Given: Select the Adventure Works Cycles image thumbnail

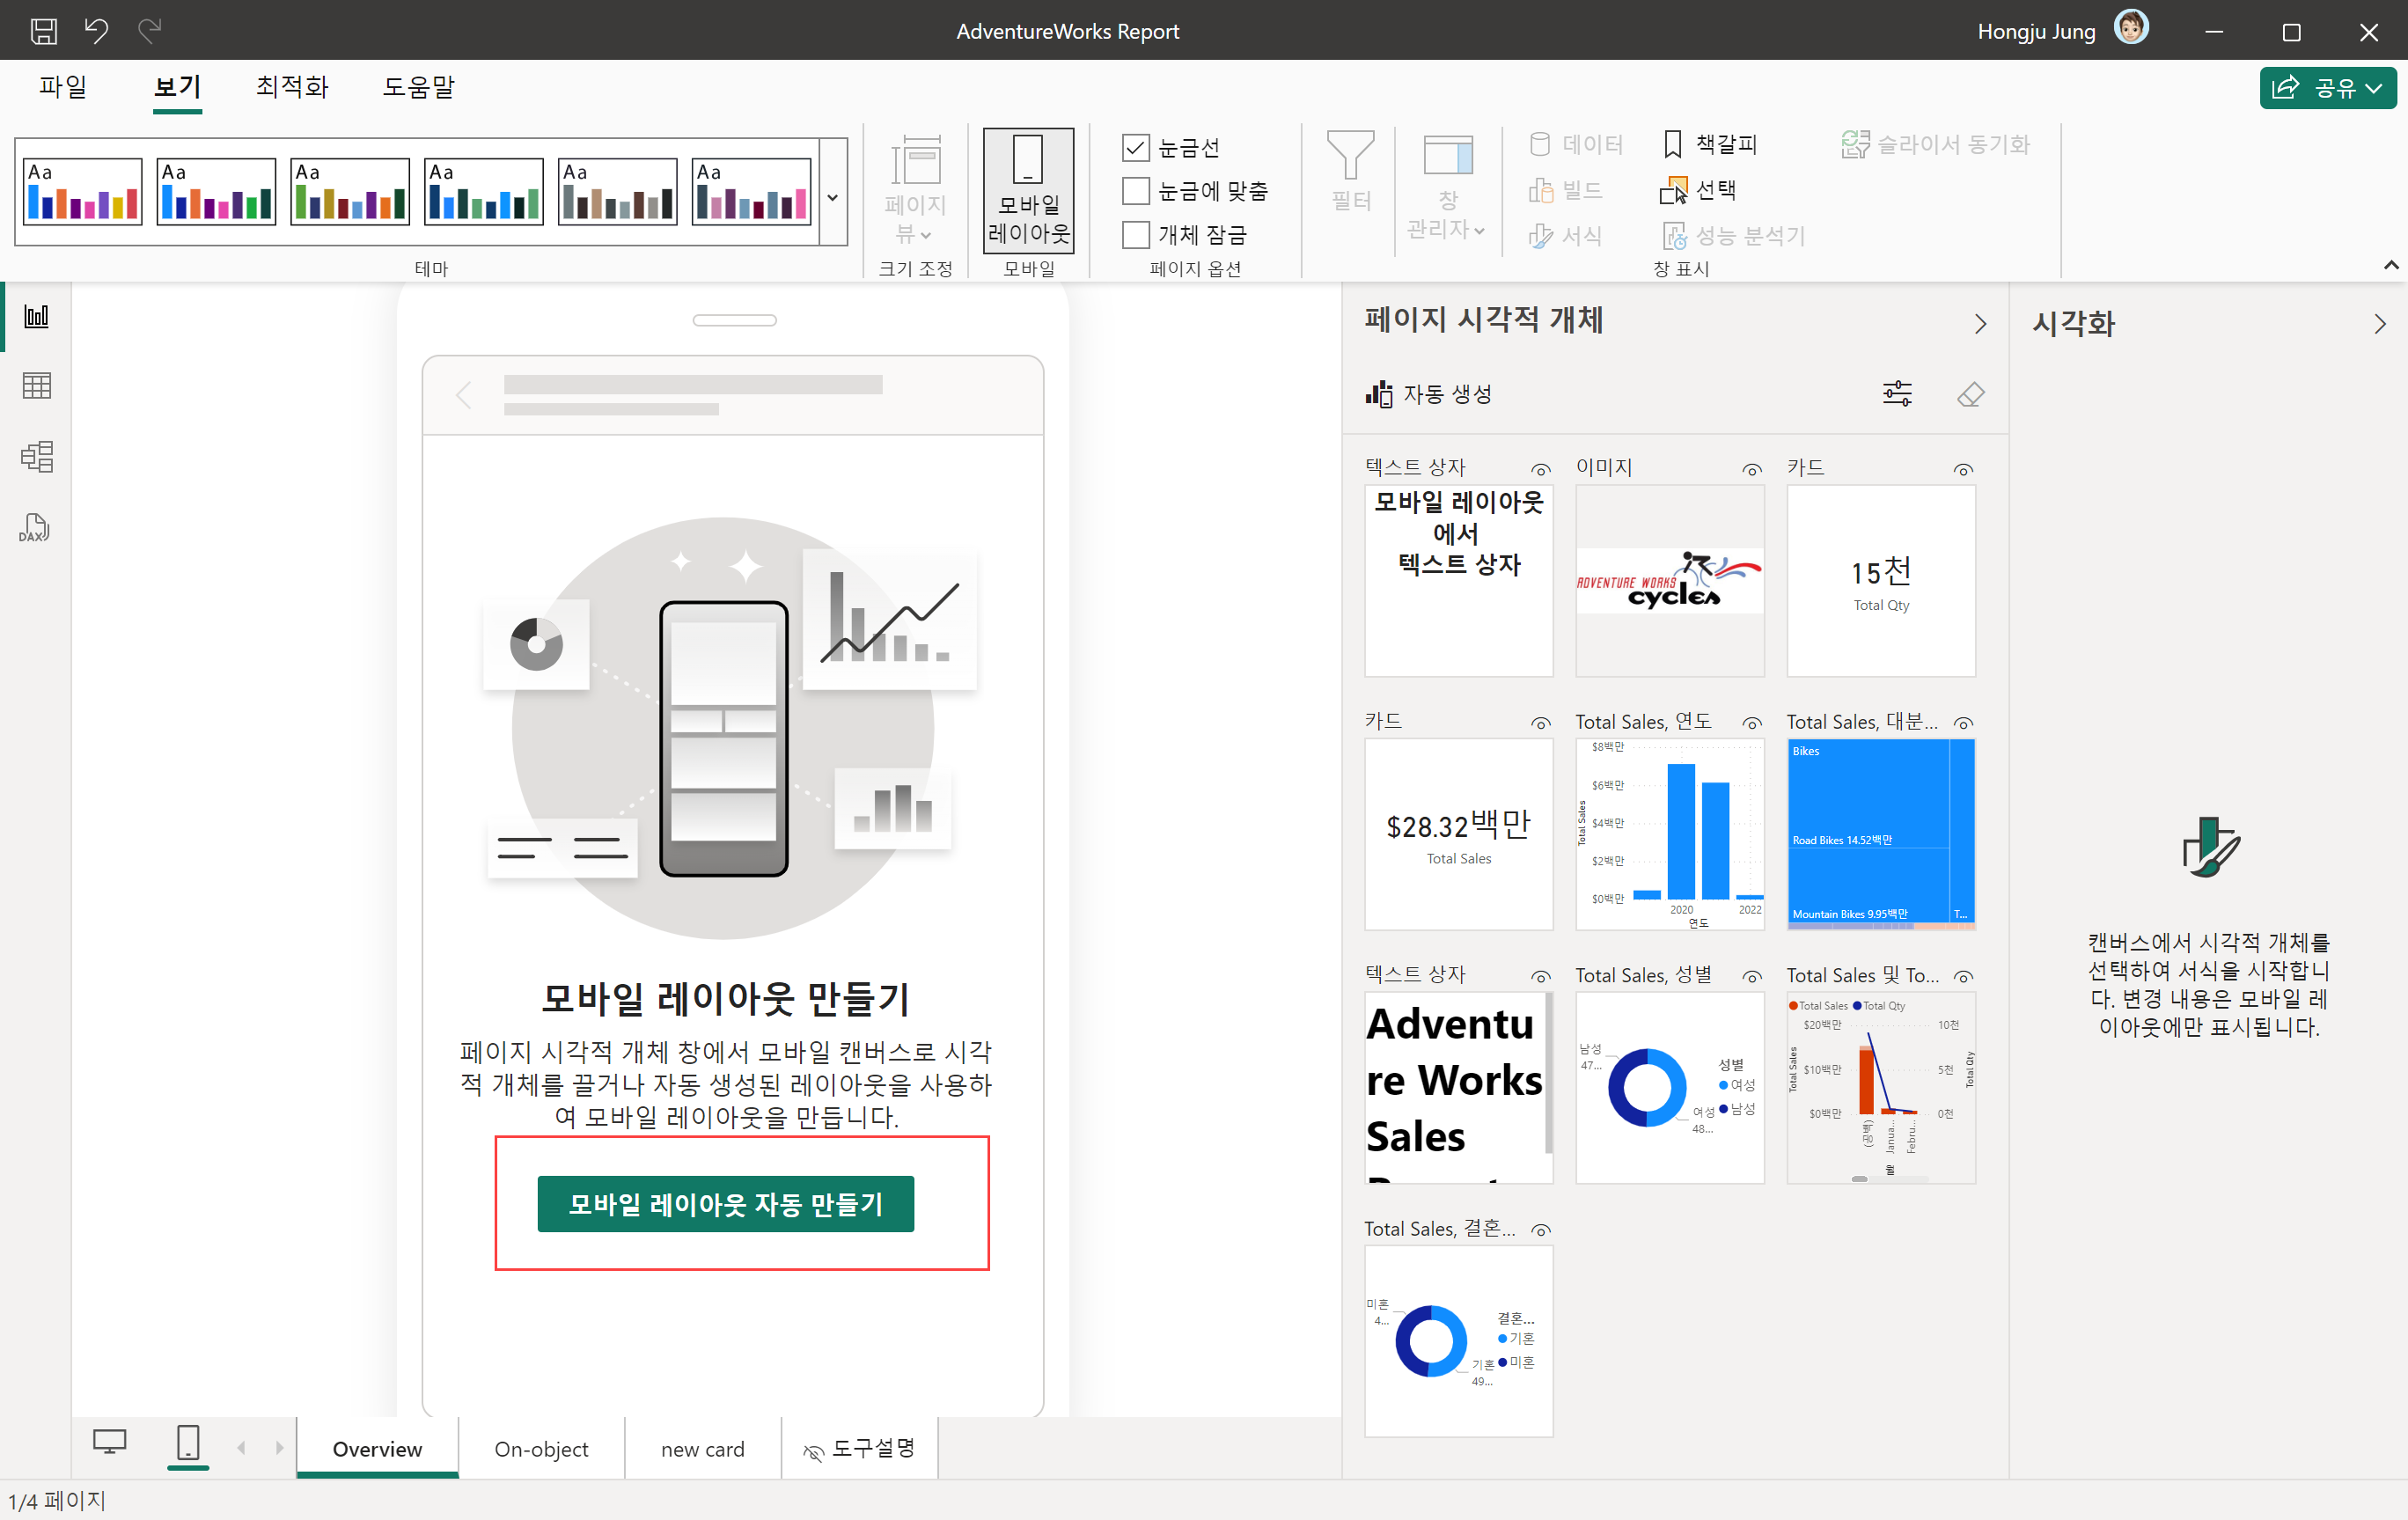Looking at the screenshot, I should tap(1669, 581).
